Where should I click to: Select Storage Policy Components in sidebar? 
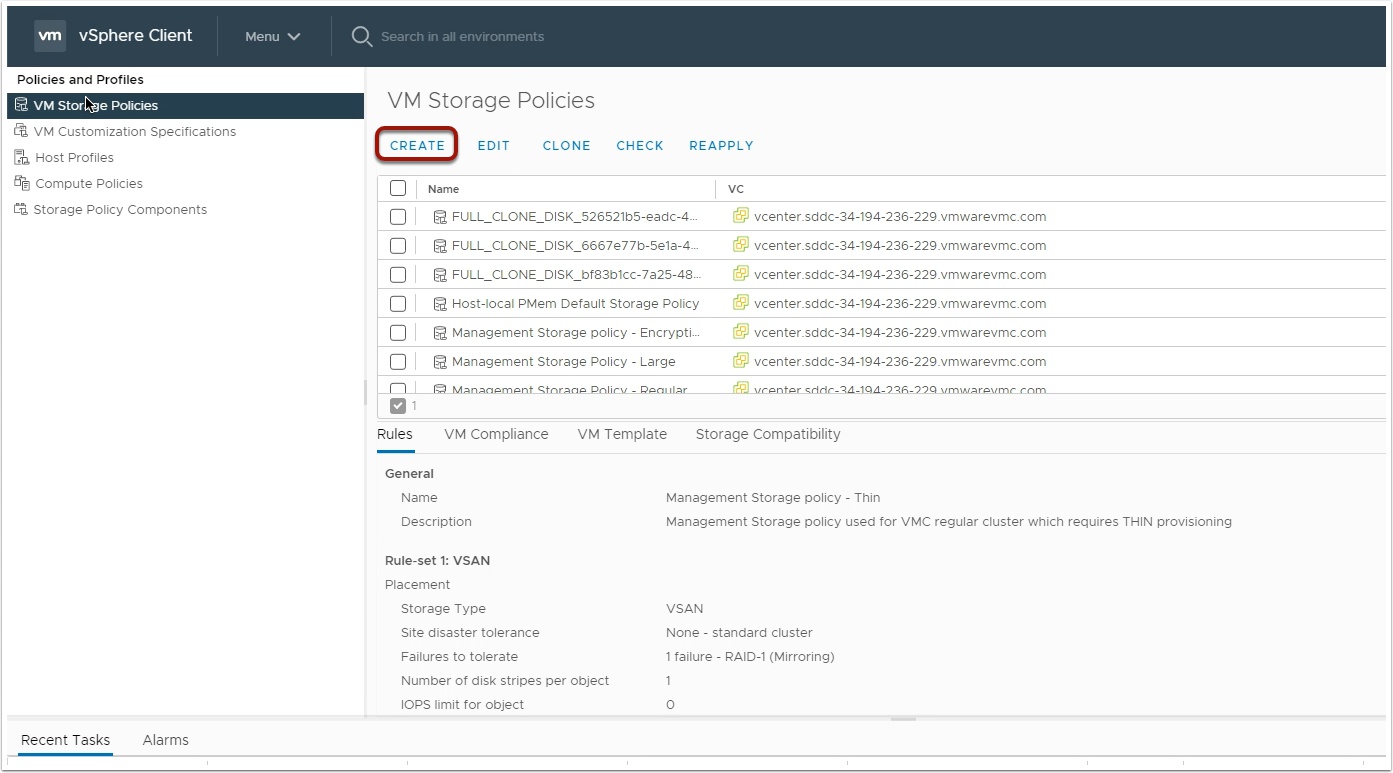(120, 209)
